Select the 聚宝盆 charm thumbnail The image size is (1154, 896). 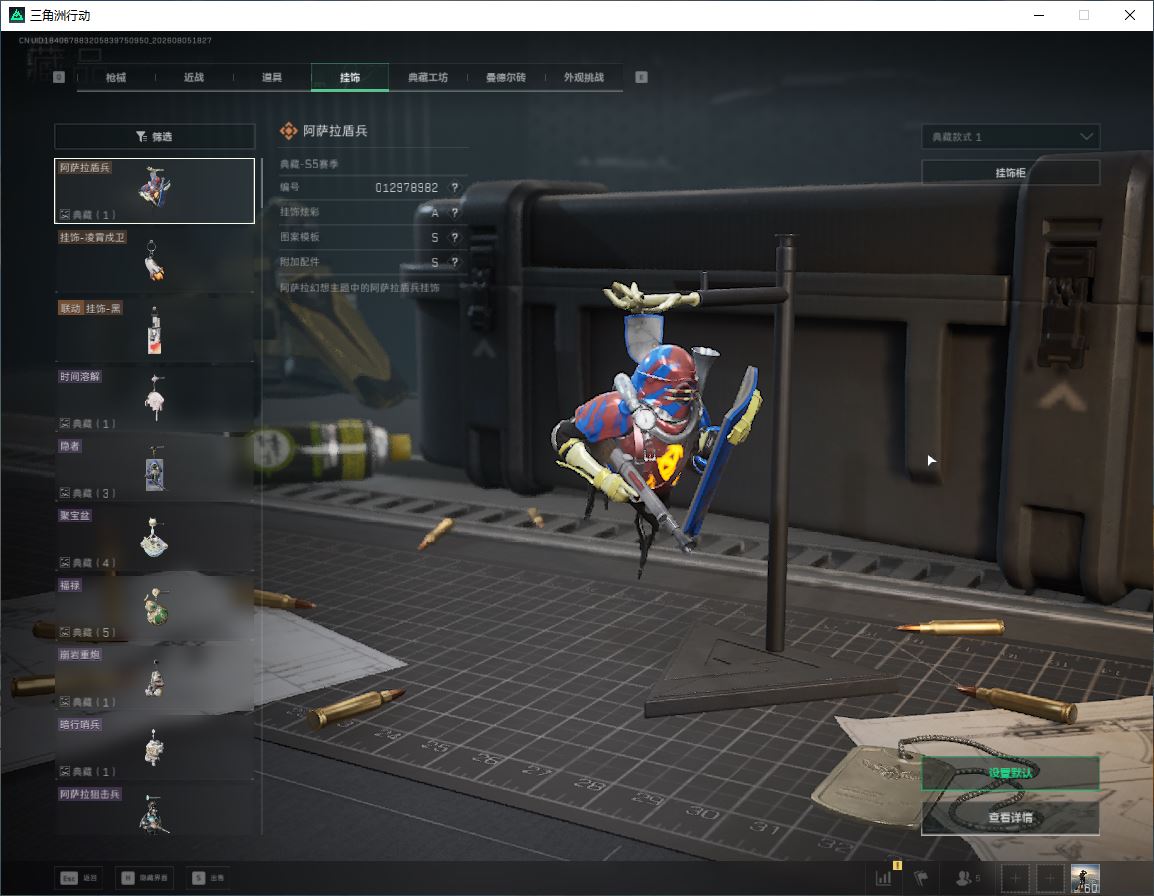(x=155, y=539)
